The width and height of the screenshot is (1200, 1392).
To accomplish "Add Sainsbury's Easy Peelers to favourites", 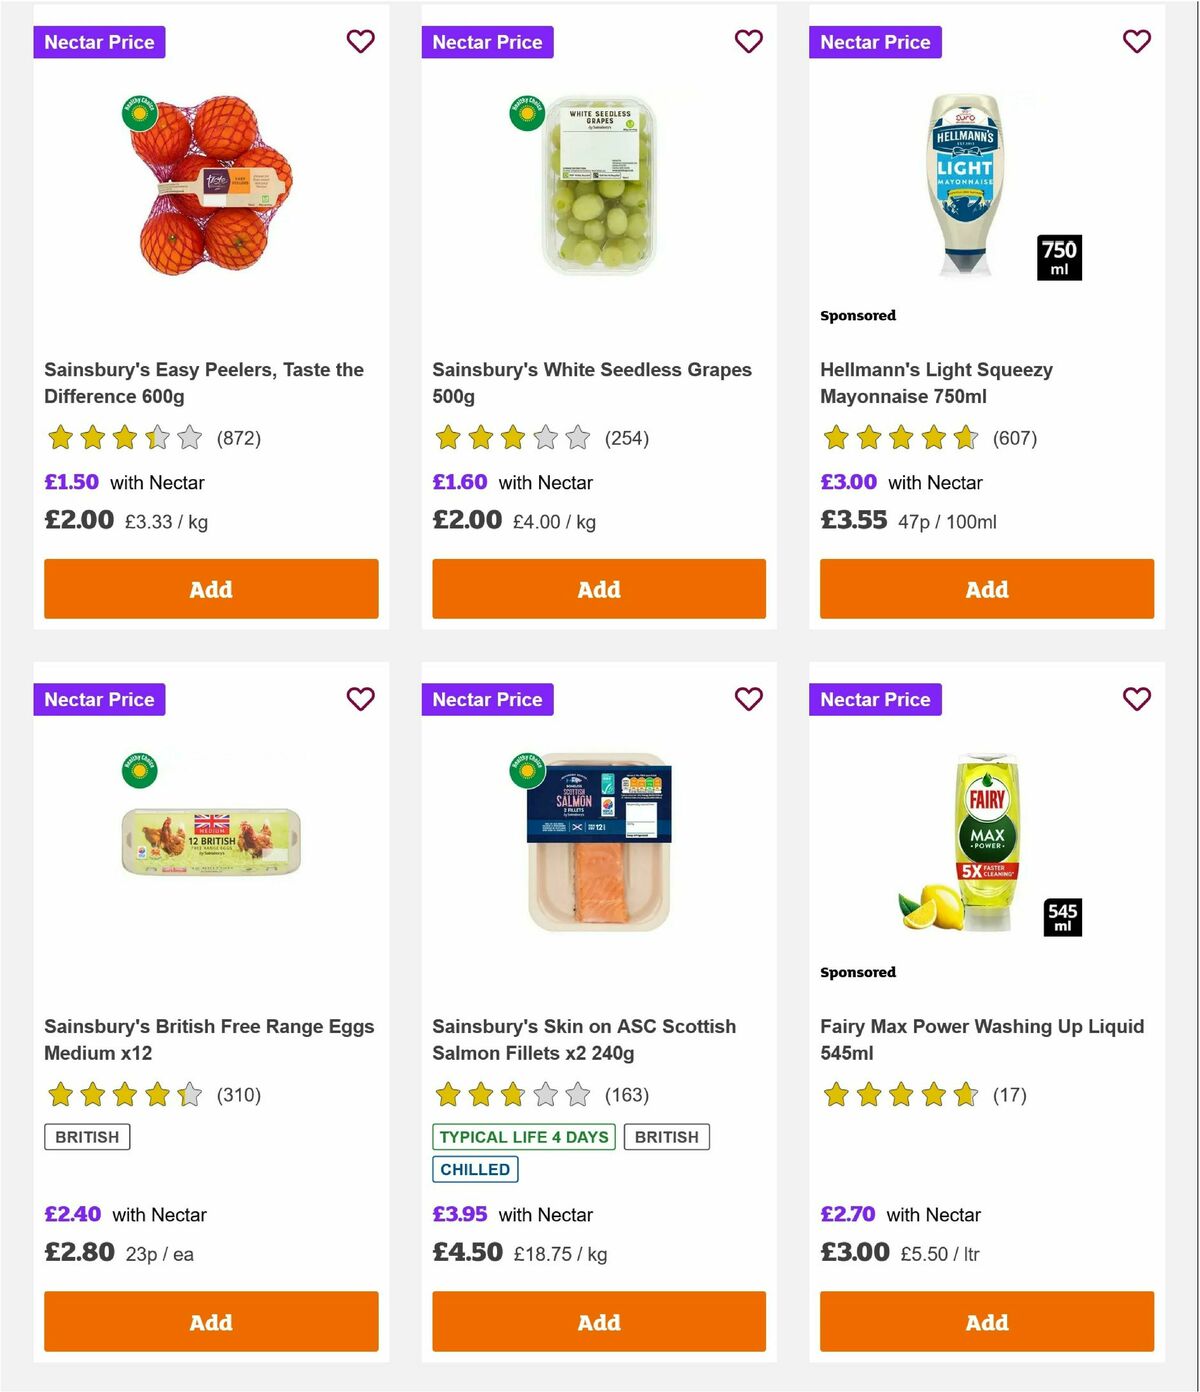I will (x=360, y=42).
